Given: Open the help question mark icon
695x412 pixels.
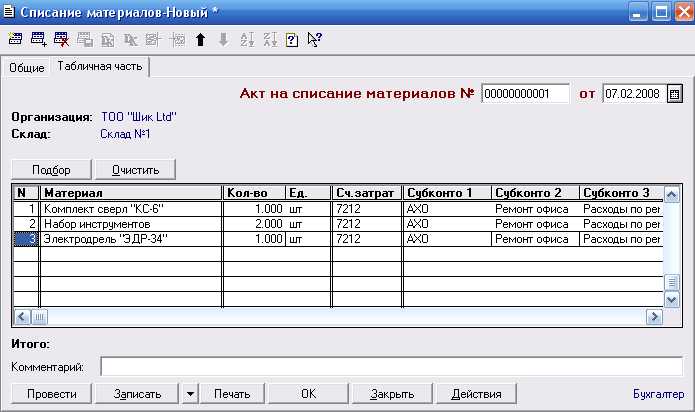Looking at the screenshot, I should click(292, 40).
